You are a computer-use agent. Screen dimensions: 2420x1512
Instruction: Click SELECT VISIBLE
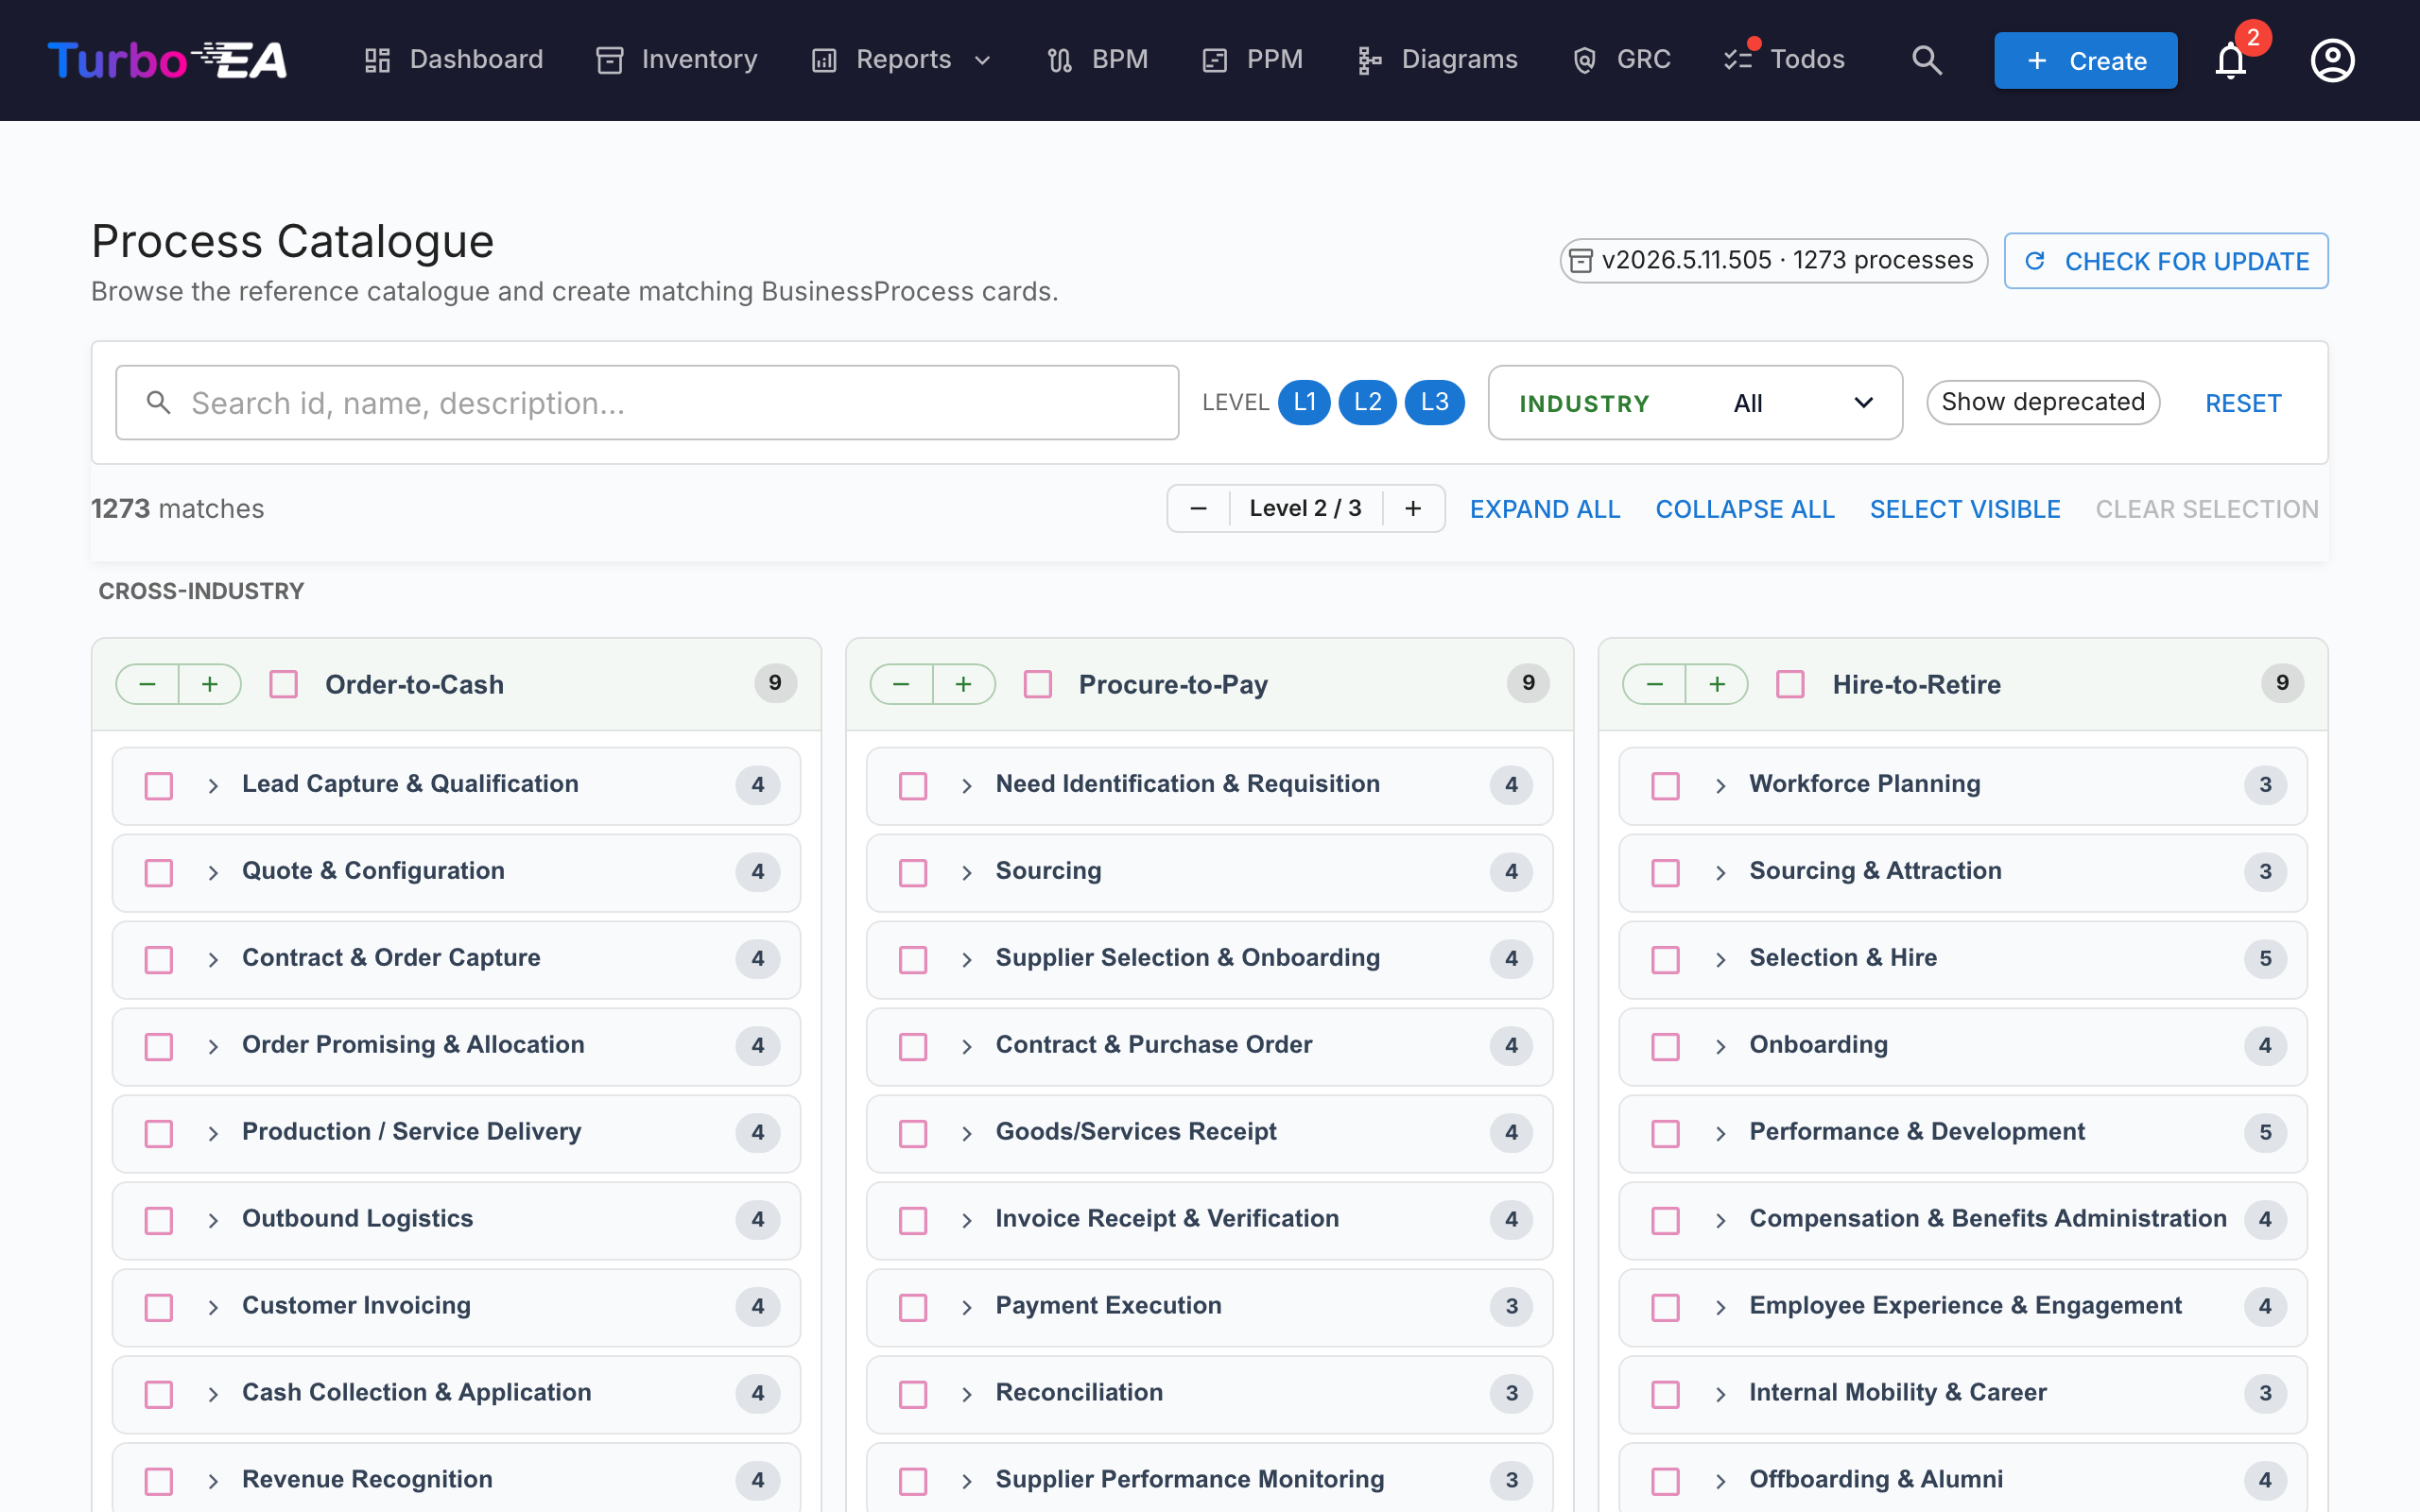pyautogui.click(x=1965, y=509)
